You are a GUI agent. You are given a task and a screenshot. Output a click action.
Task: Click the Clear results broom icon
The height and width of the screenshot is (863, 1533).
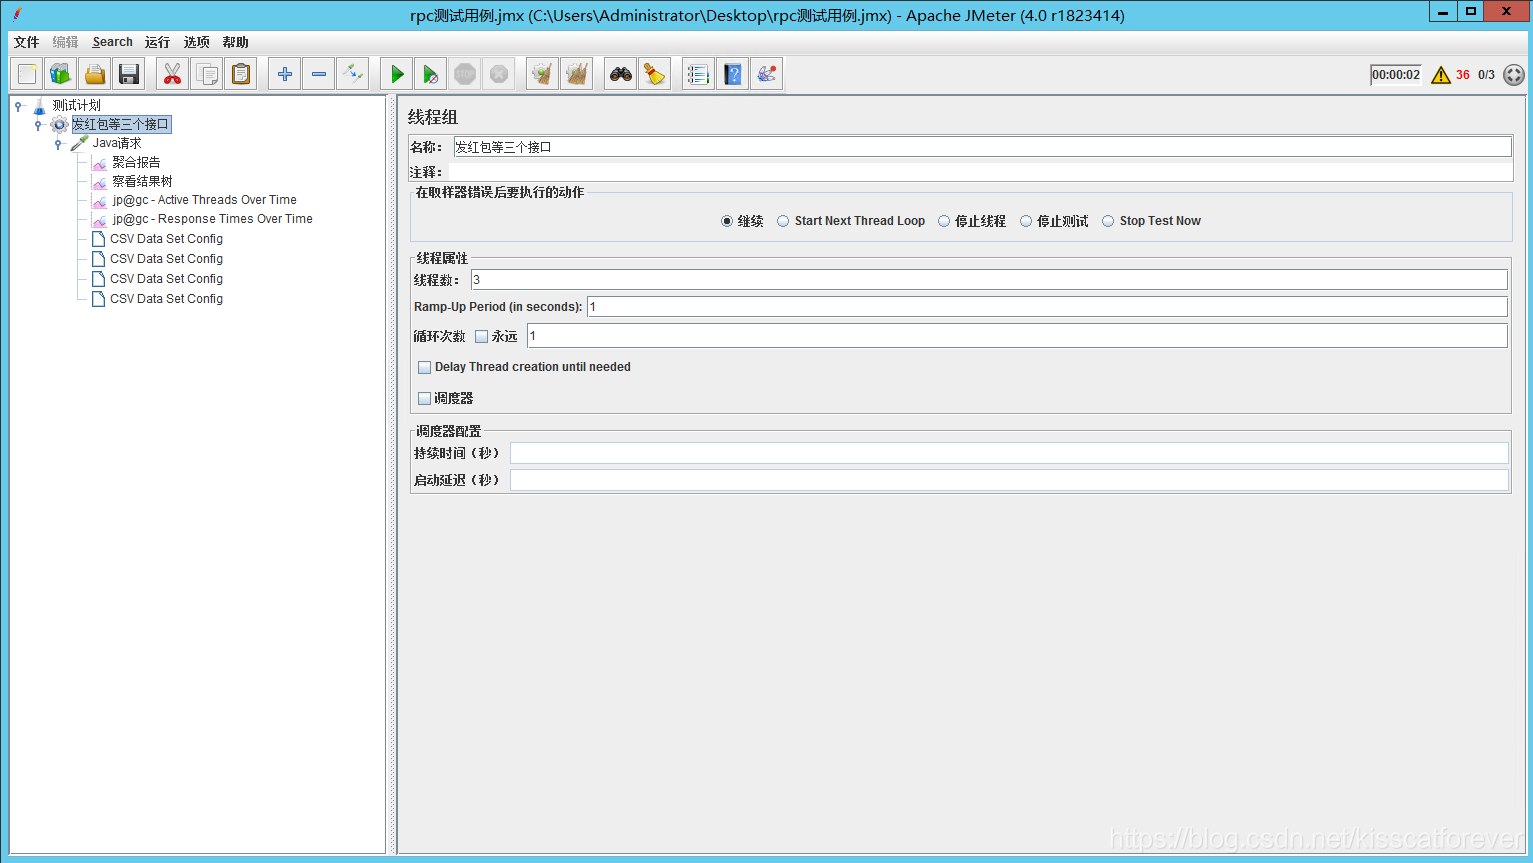[x=543, y=74]
